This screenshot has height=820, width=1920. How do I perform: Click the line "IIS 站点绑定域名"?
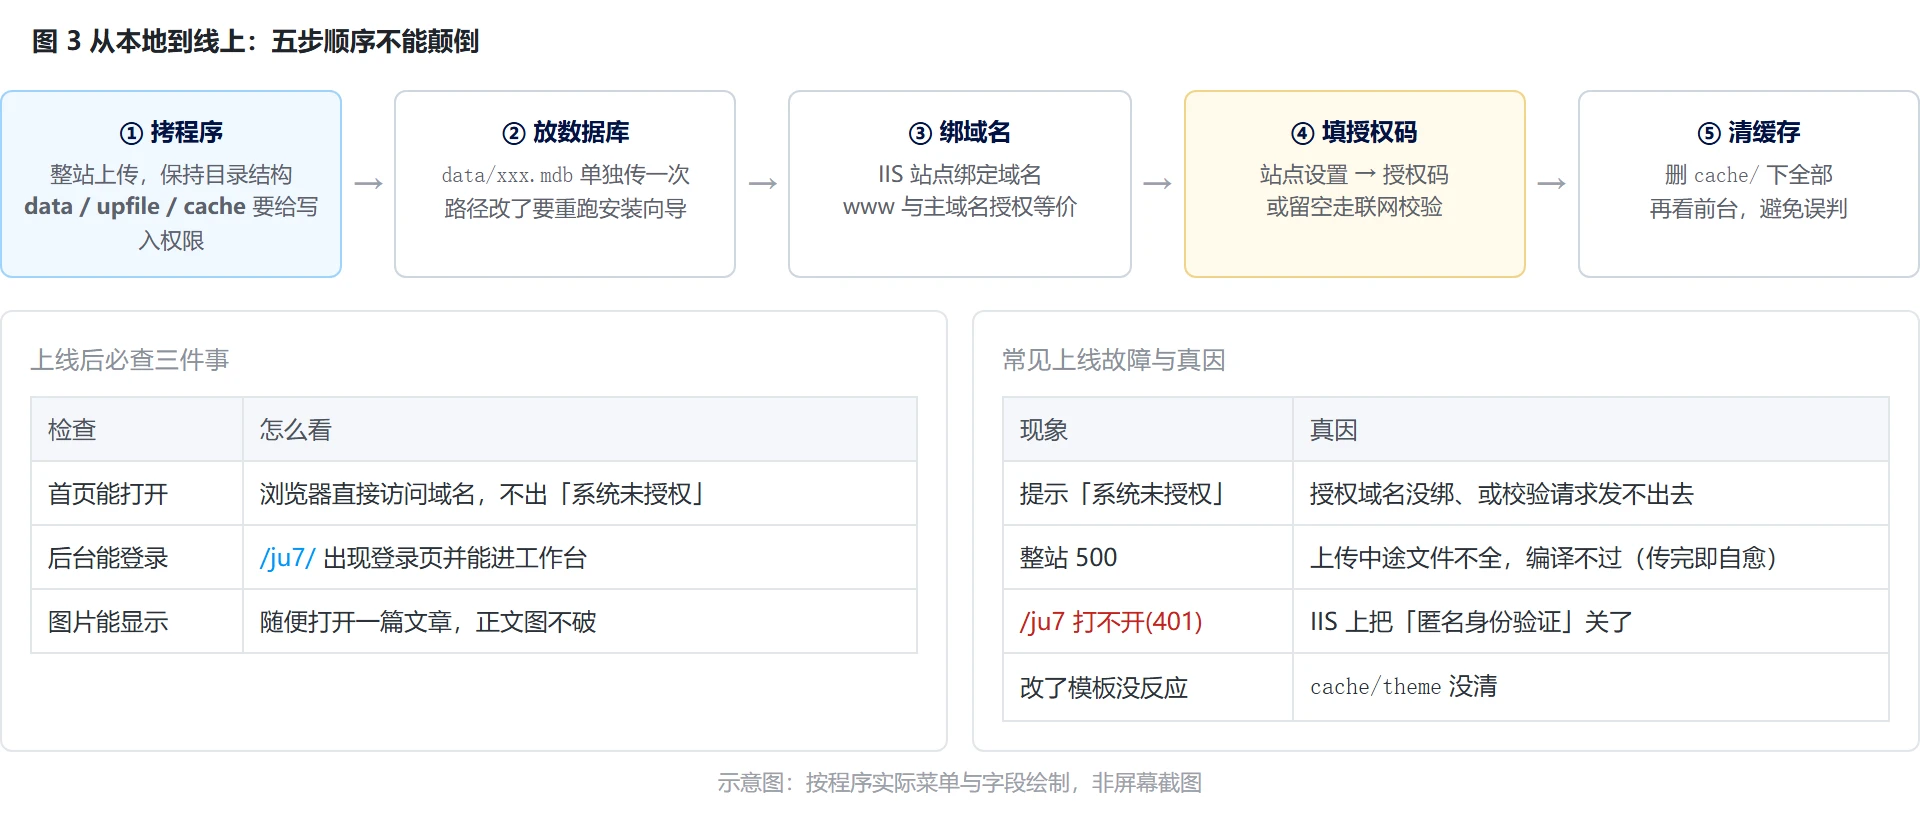click(959, 175)
